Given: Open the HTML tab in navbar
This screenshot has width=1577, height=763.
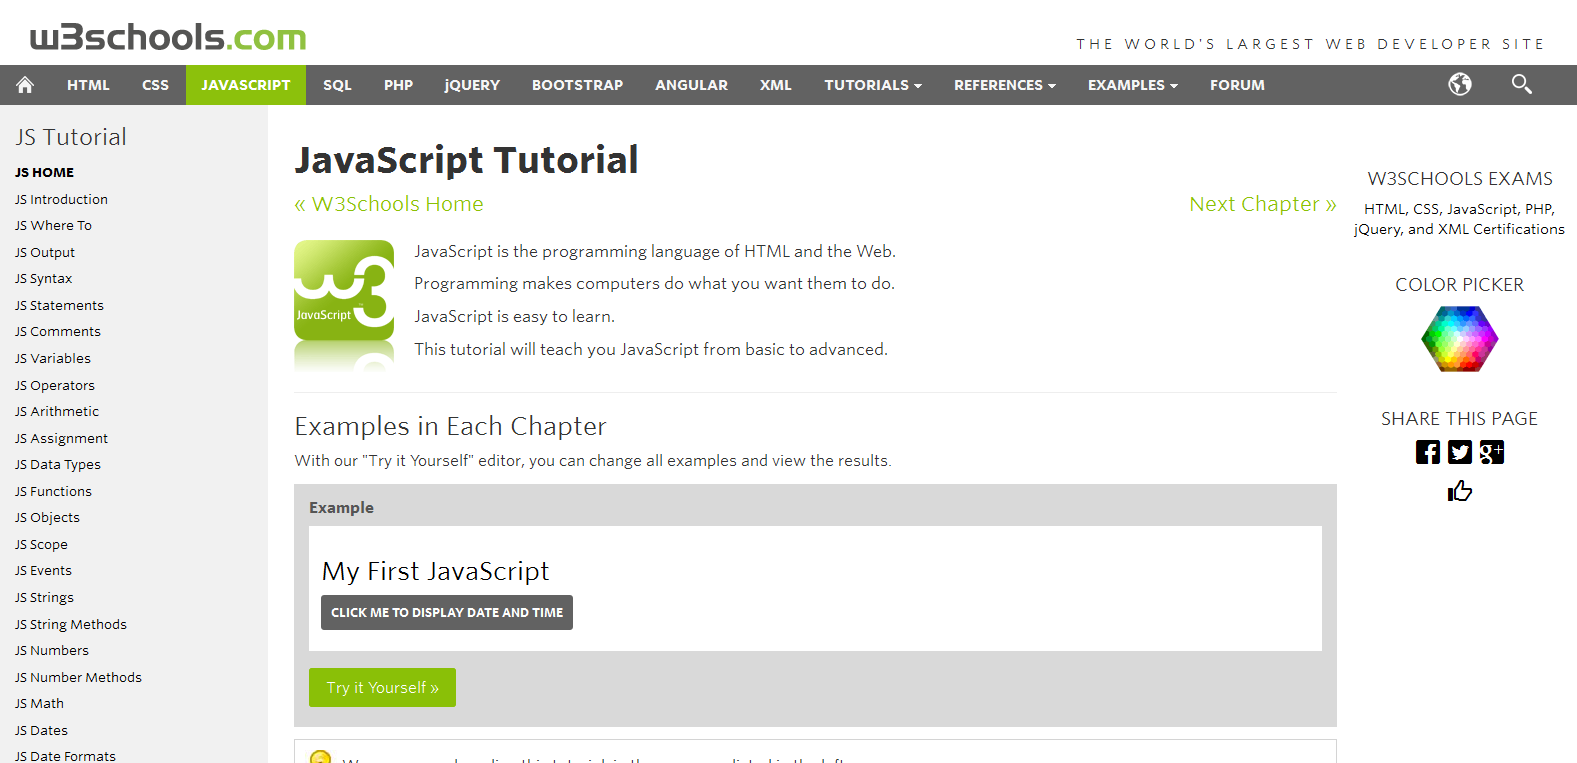Looking at the screenshot, I should [88, 85].
